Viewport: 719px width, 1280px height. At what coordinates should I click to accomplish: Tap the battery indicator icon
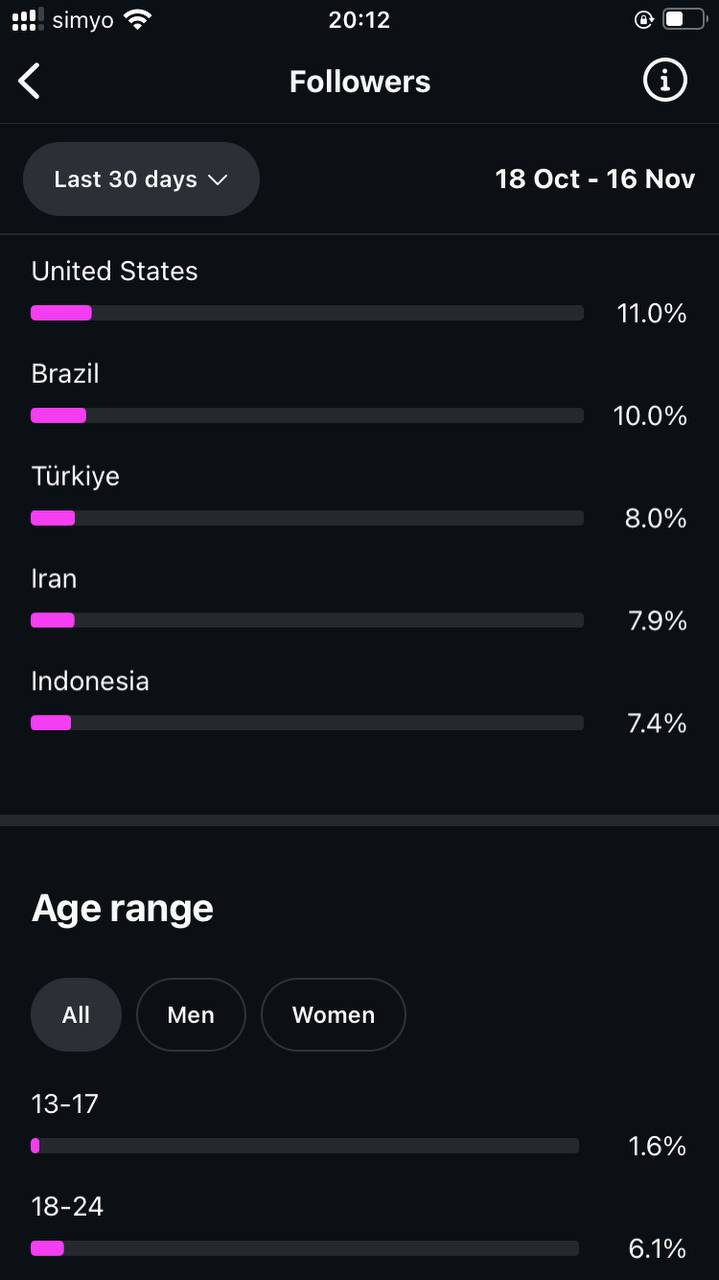685,19
